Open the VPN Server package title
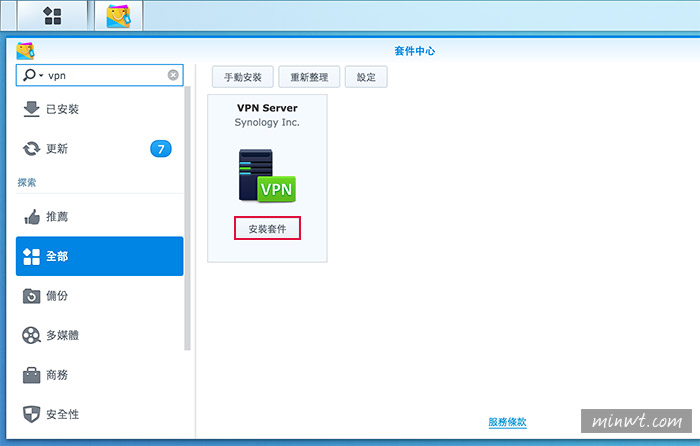700x446 pixels. click(267, 108)
